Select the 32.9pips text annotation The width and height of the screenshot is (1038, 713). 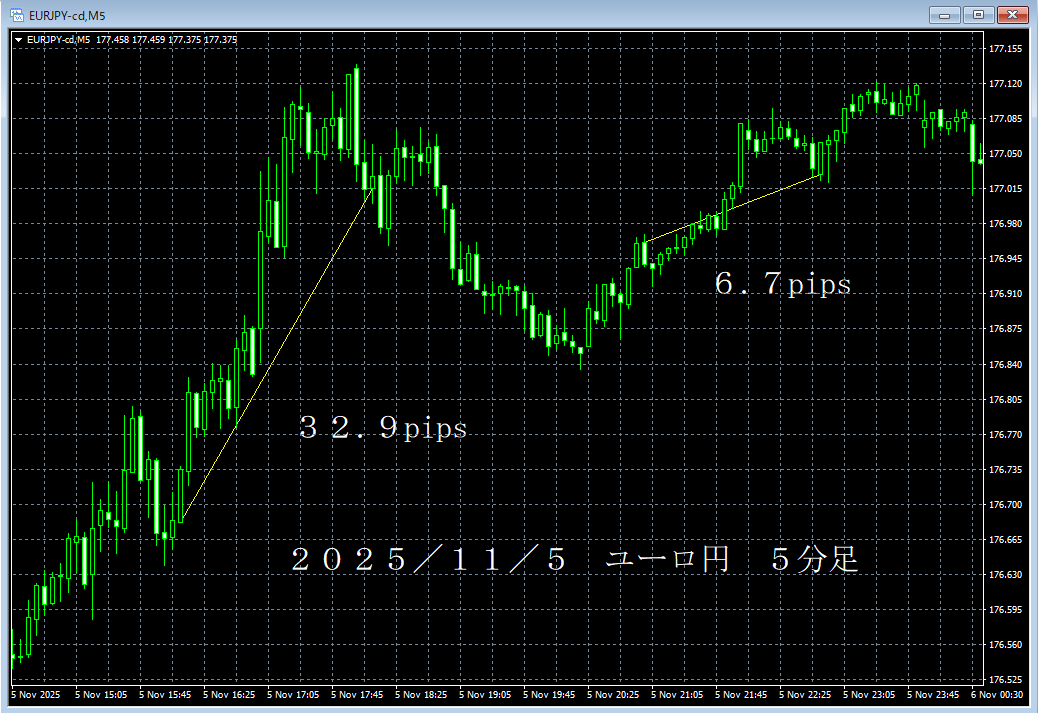pos(383,428)
